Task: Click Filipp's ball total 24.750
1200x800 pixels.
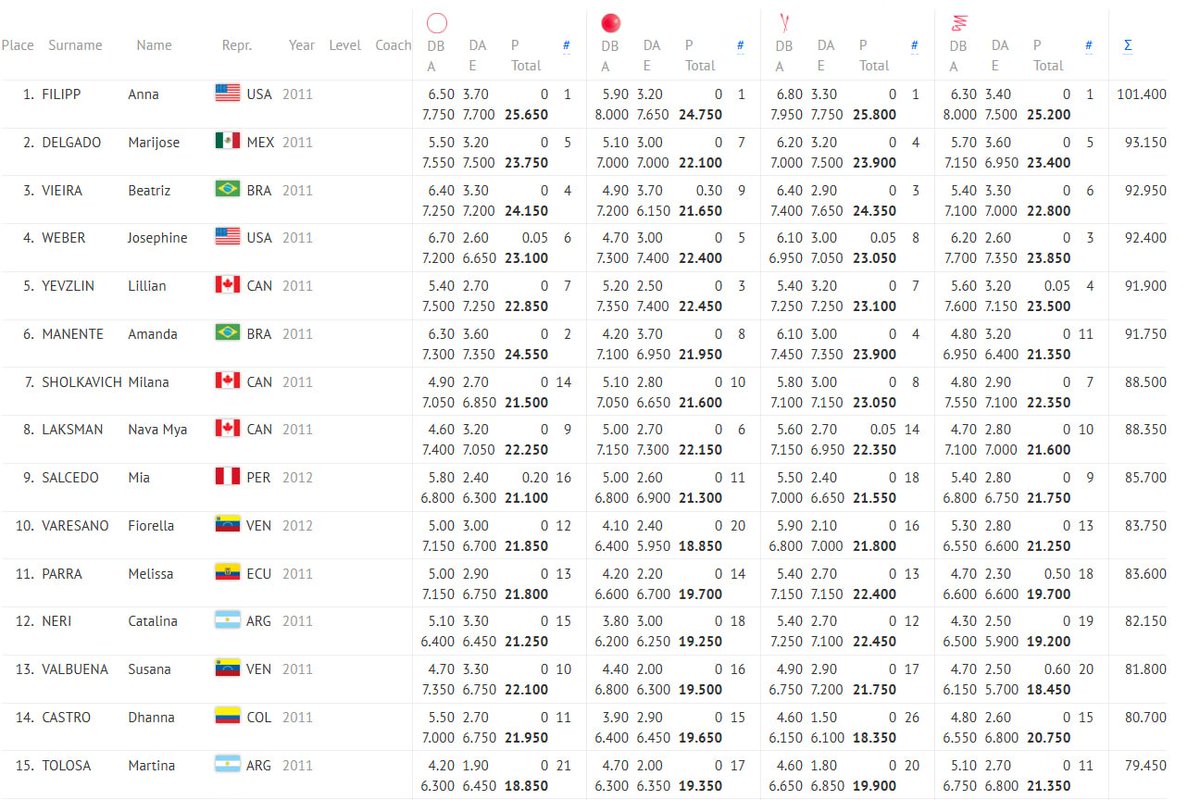Action: point(701,115)
